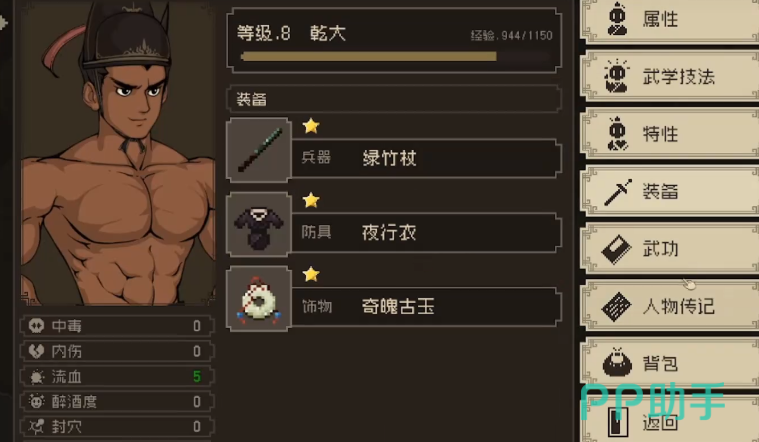
Task: Click the ancient jade accessory icon
Action: (259, 299)
